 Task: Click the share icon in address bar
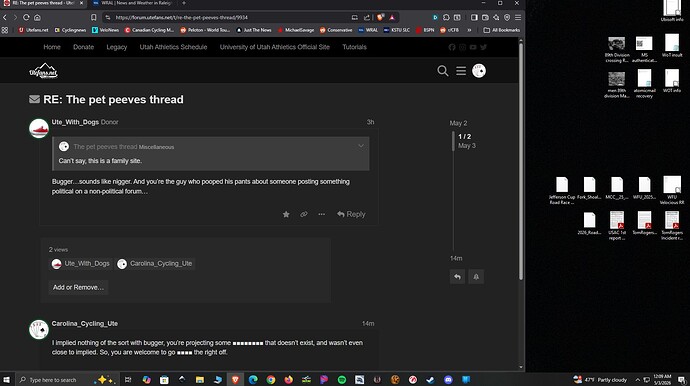click(367, 18)
